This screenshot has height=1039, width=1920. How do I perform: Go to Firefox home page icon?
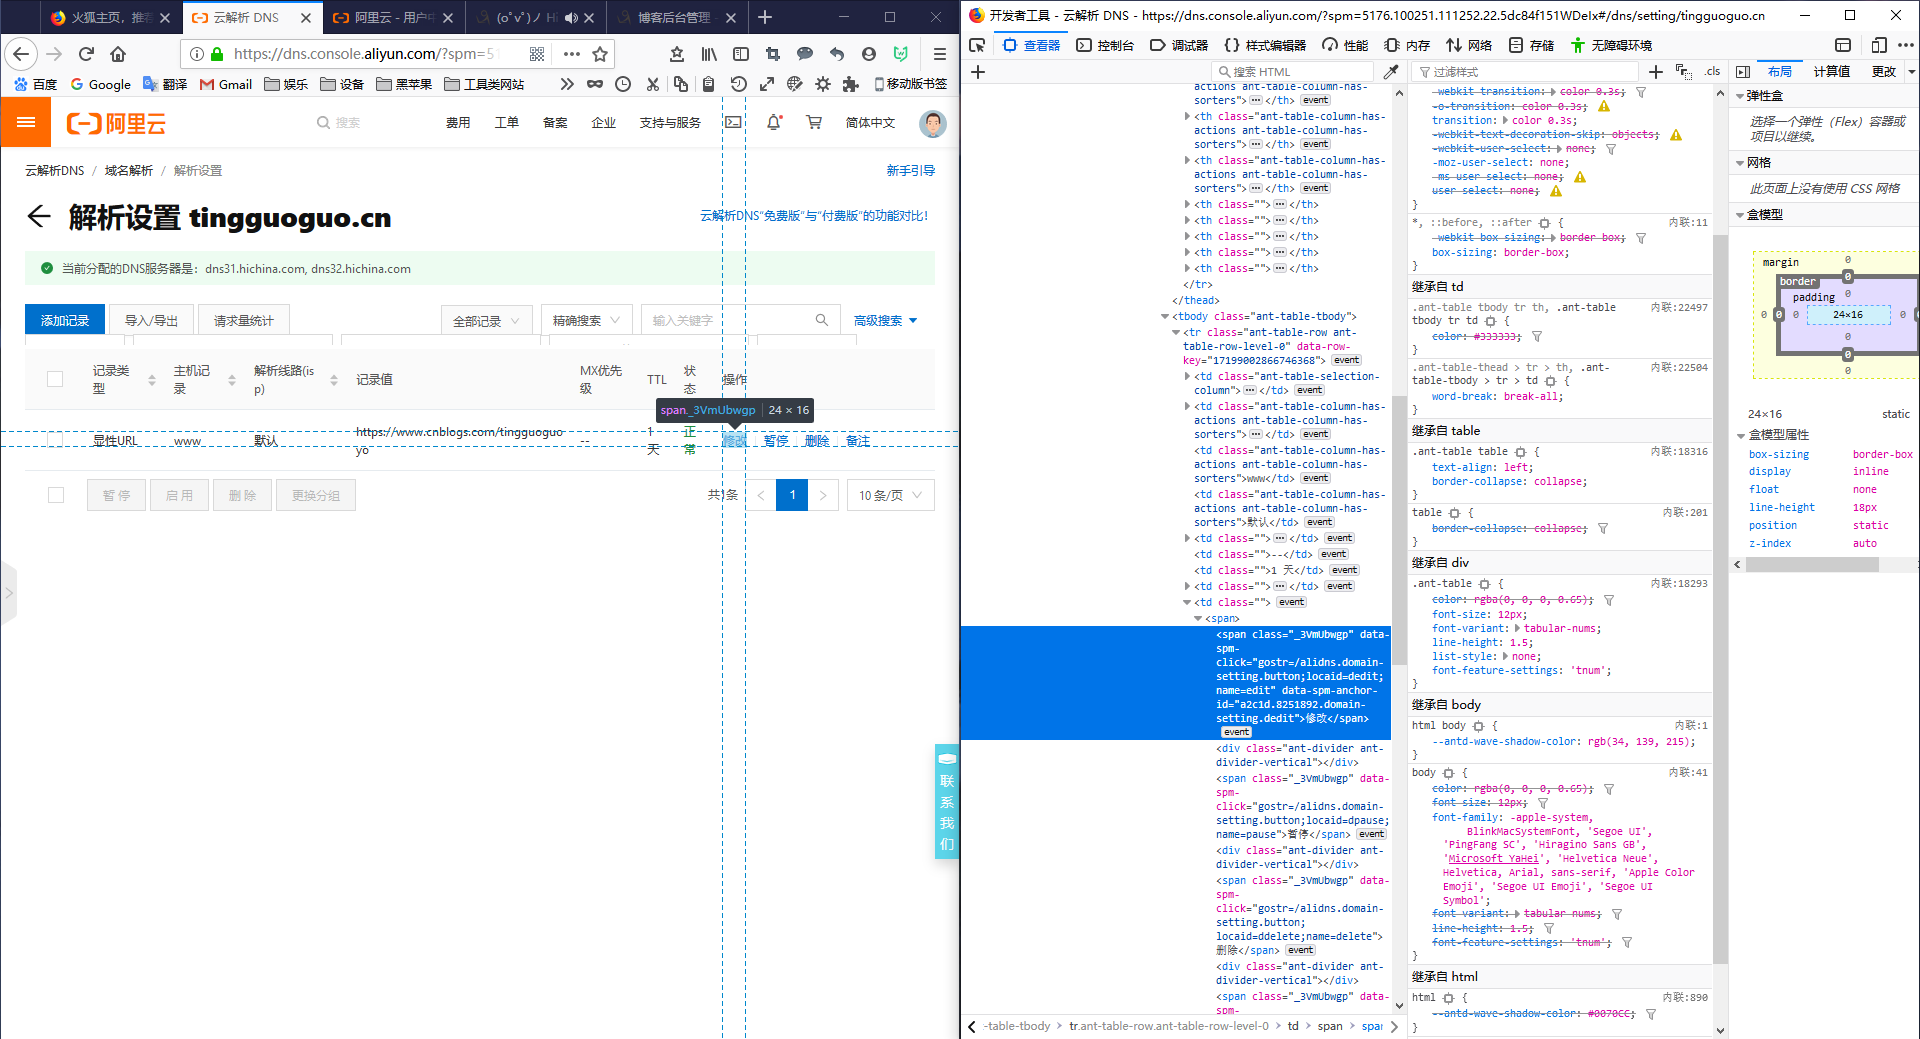118,54
